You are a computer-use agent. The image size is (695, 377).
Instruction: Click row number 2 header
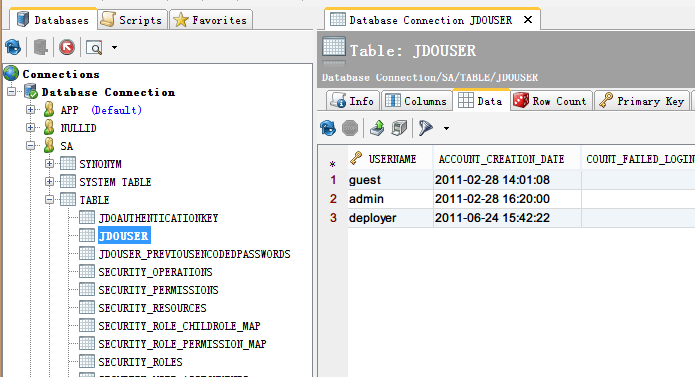pos(333,199)
